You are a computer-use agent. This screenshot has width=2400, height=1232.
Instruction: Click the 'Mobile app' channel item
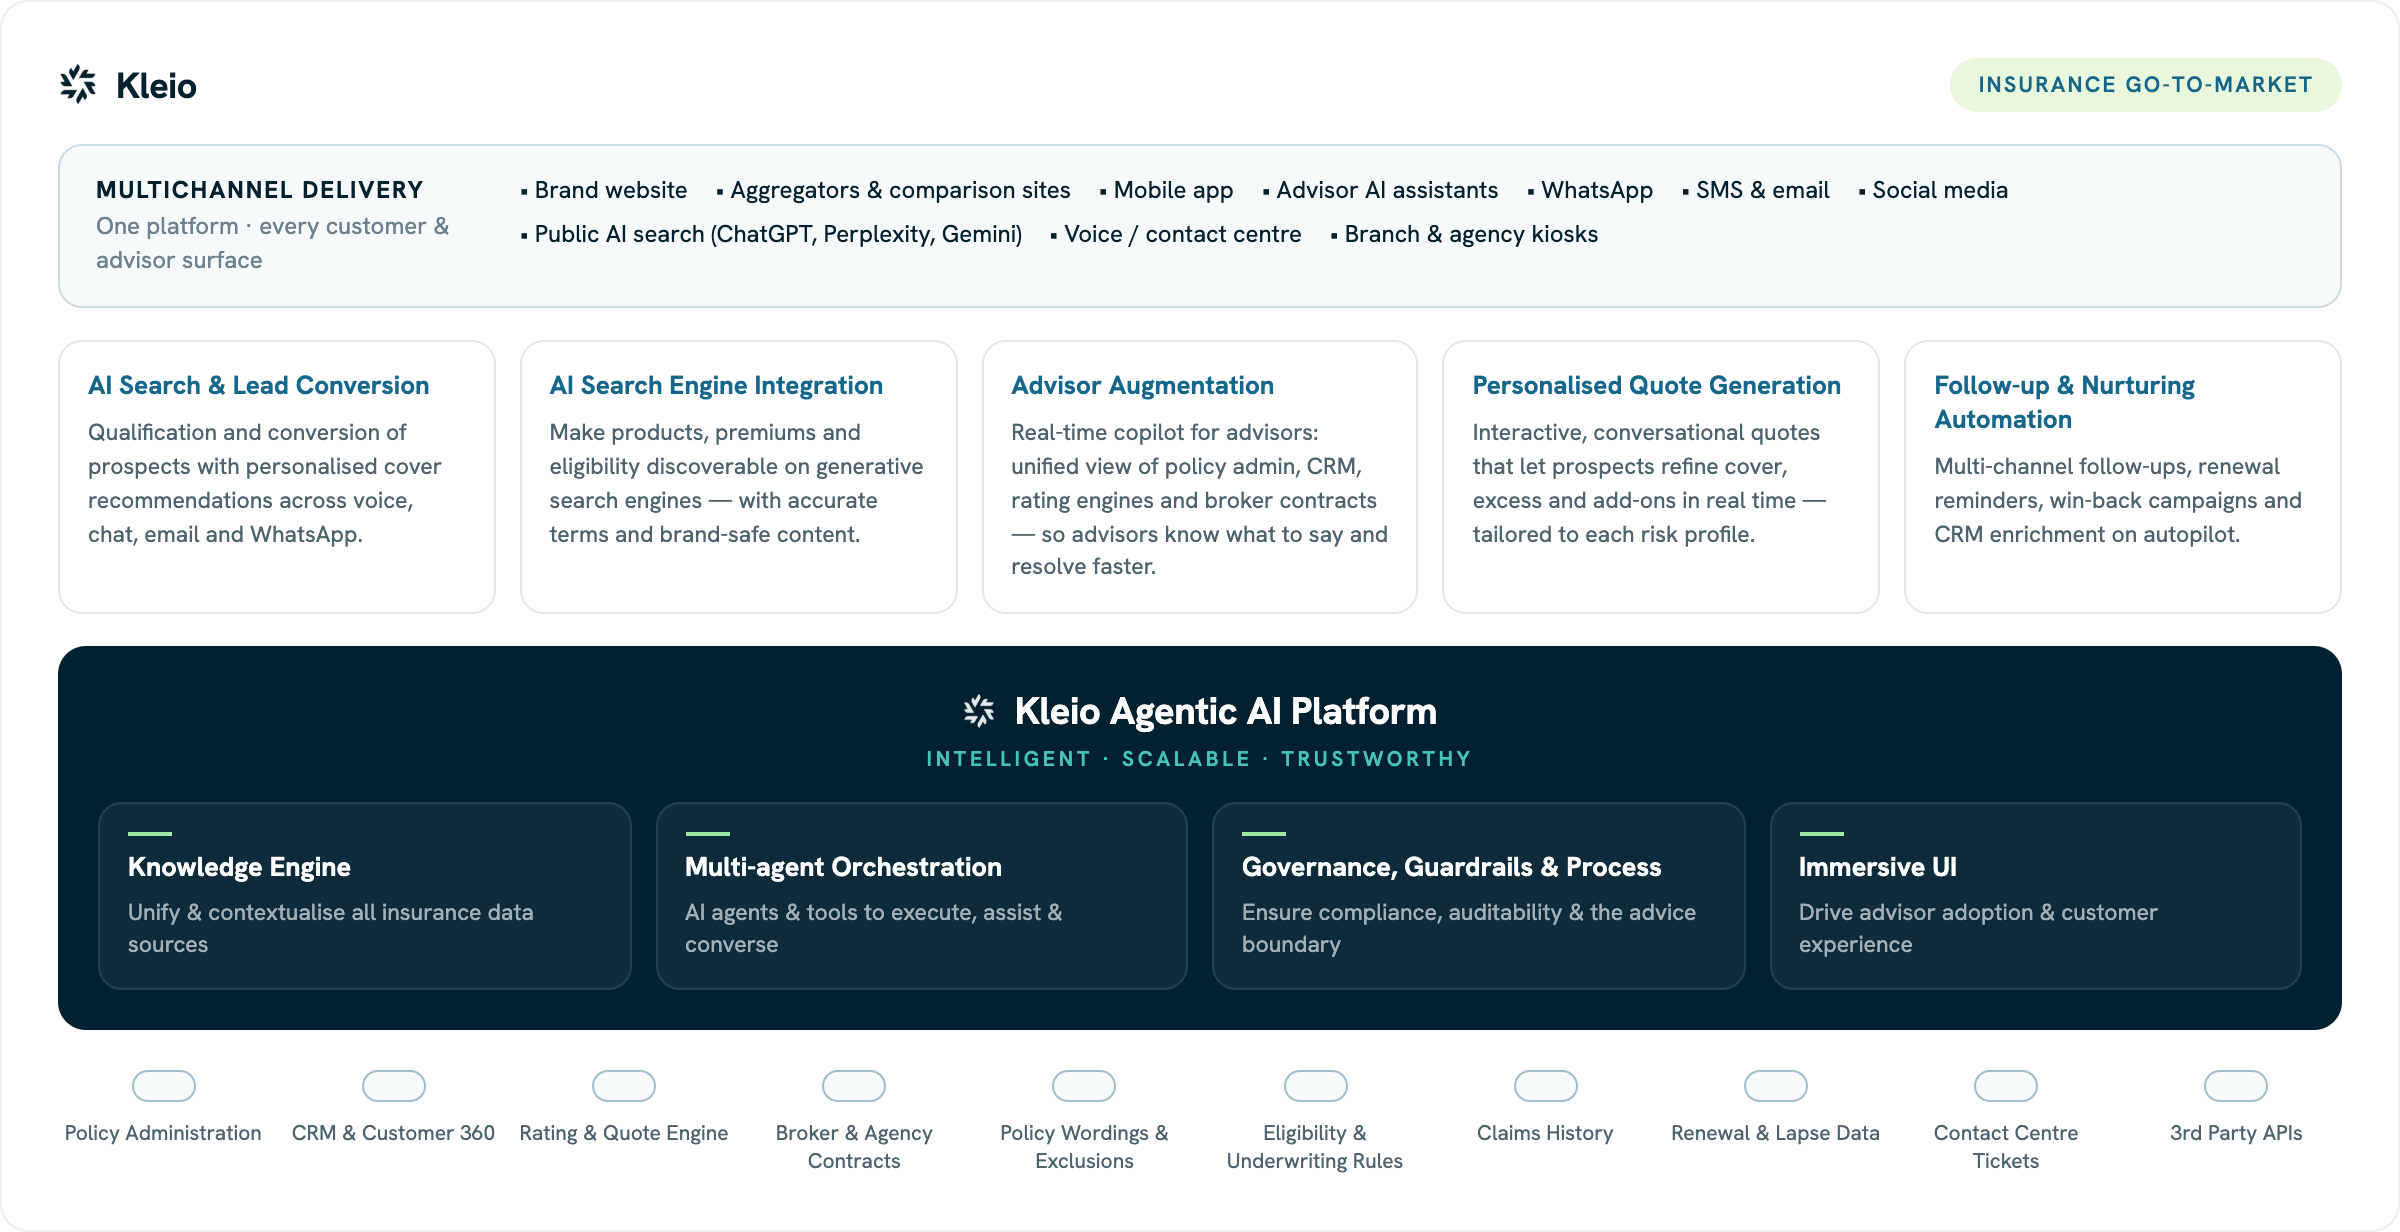point(1166,190)
